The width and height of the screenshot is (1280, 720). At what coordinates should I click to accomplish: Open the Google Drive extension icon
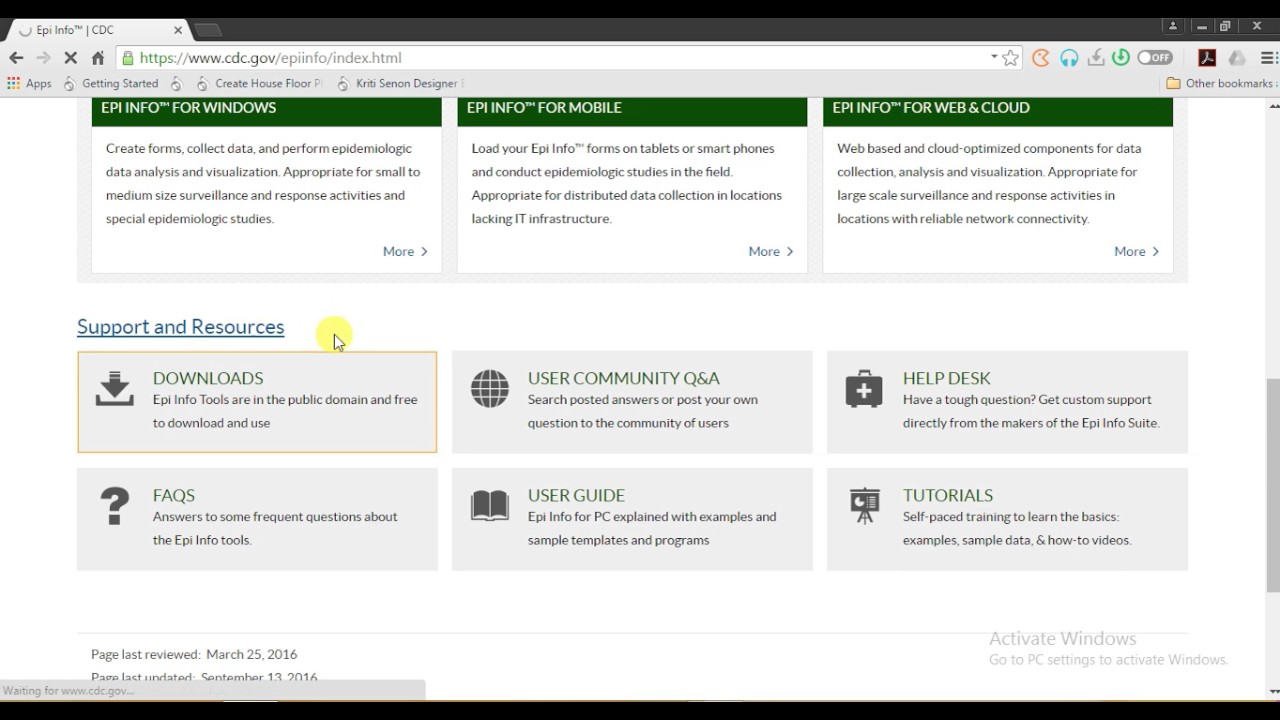click(1237, 58)
